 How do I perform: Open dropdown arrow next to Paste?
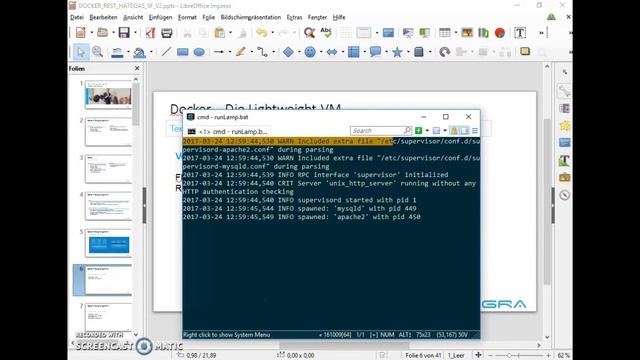tap(231, 33)
